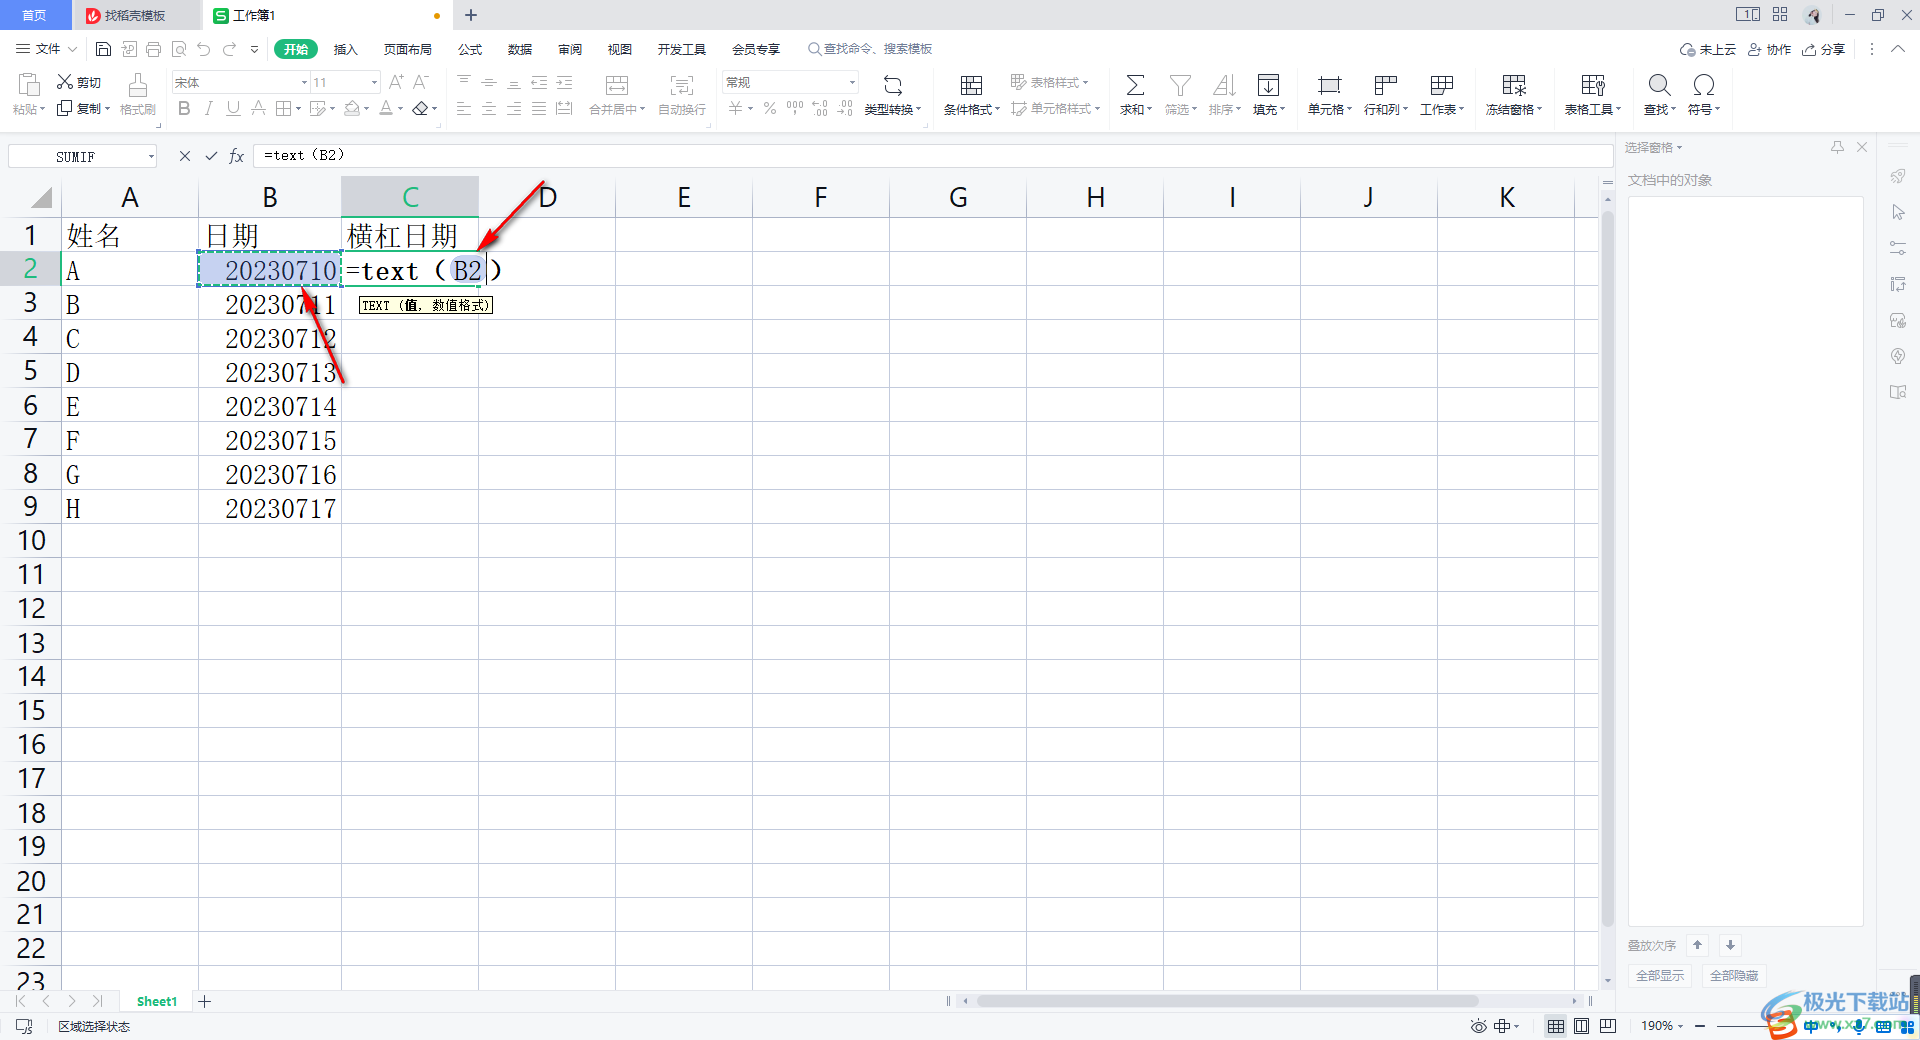Click the Wrap Text (自动换行) icon
The image size is (1920, 1040).
click(682, 85)
